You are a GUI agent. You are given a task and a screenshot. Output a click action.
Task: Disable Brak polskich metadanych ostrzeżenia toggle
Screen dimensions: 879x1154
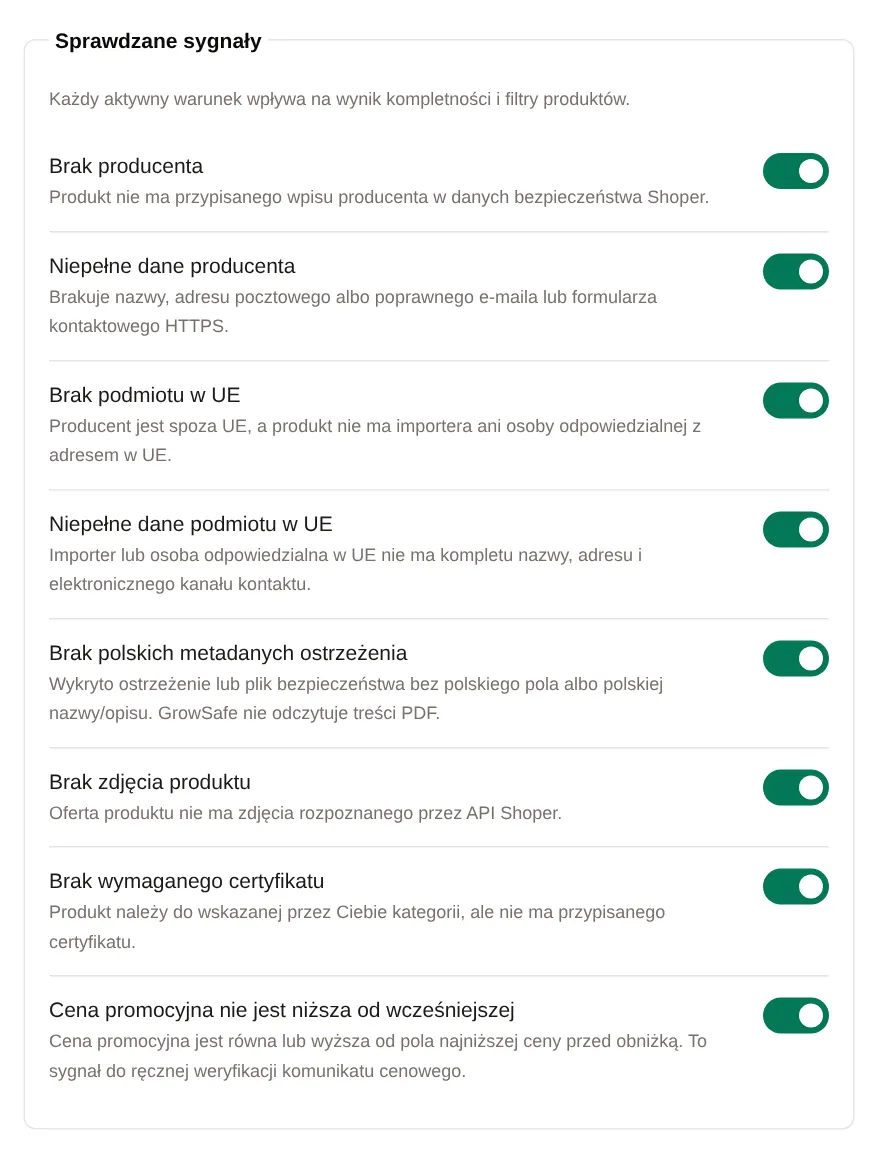(795, 658)
